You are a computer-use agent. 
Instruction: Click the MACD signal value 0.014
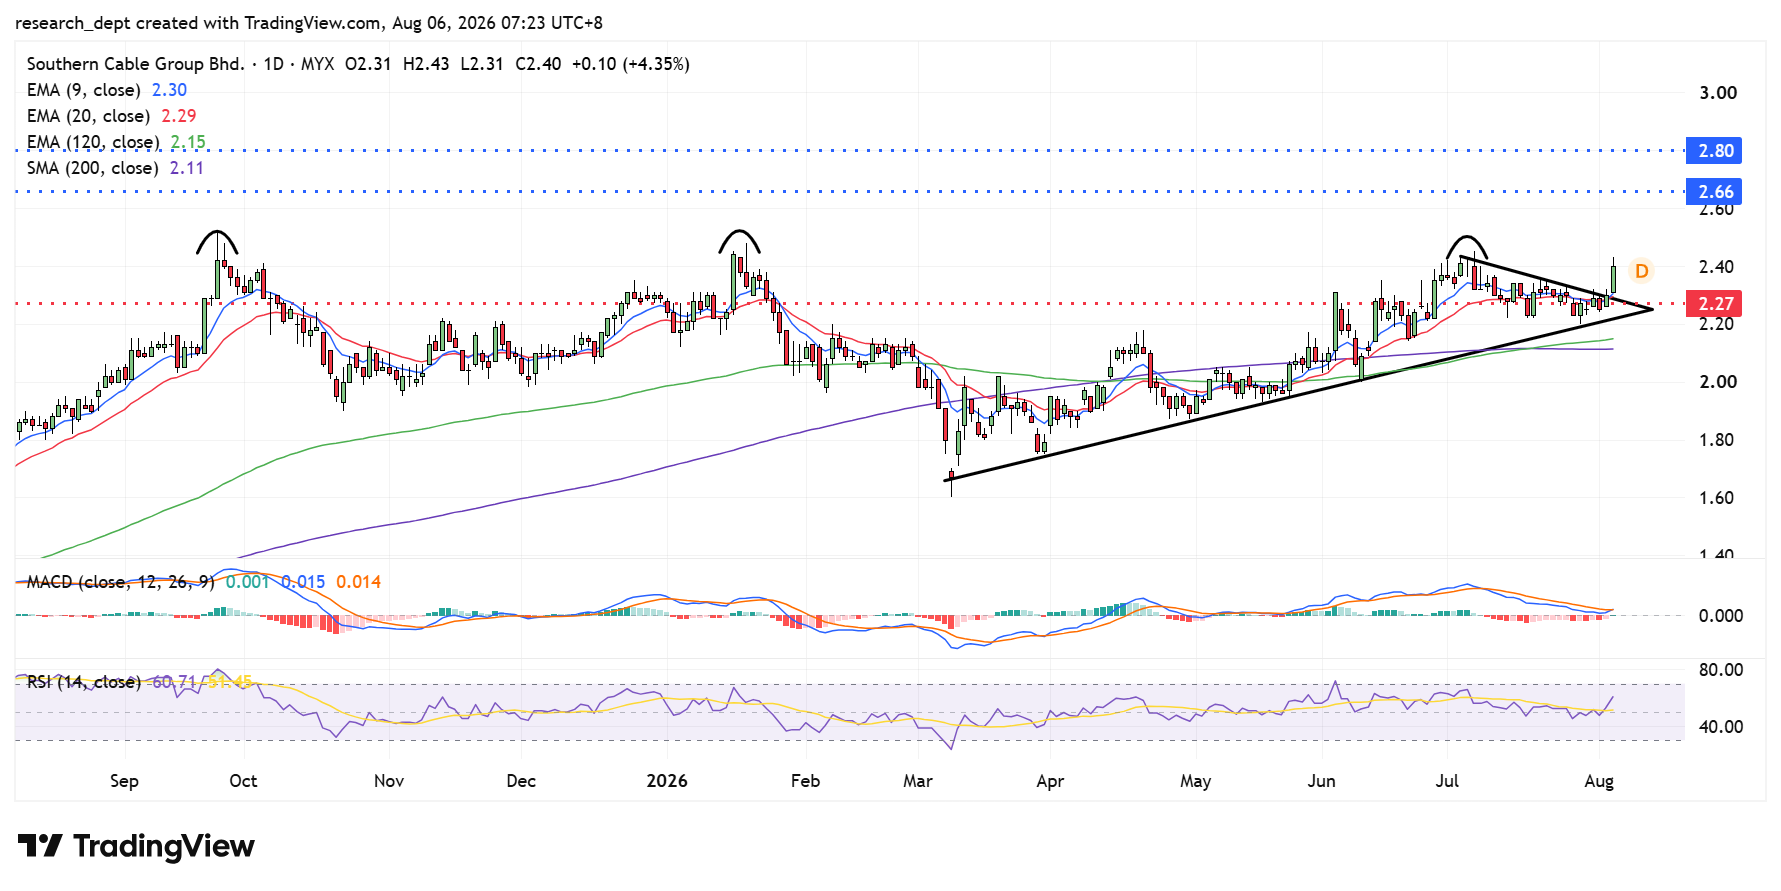coord(358,582)
